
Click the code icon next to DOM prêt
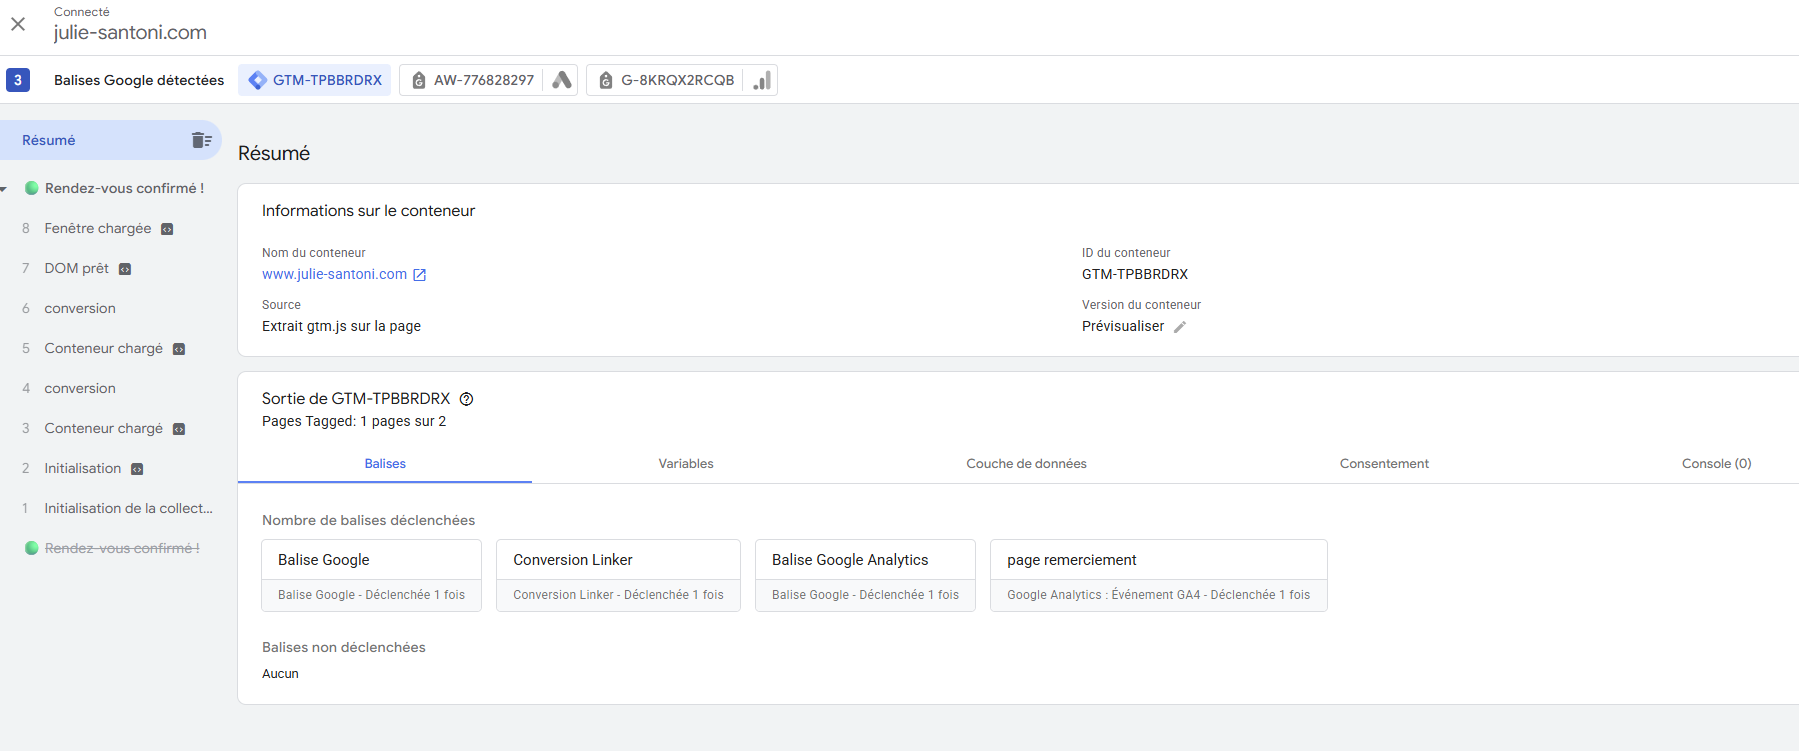(x=125, y=269)
